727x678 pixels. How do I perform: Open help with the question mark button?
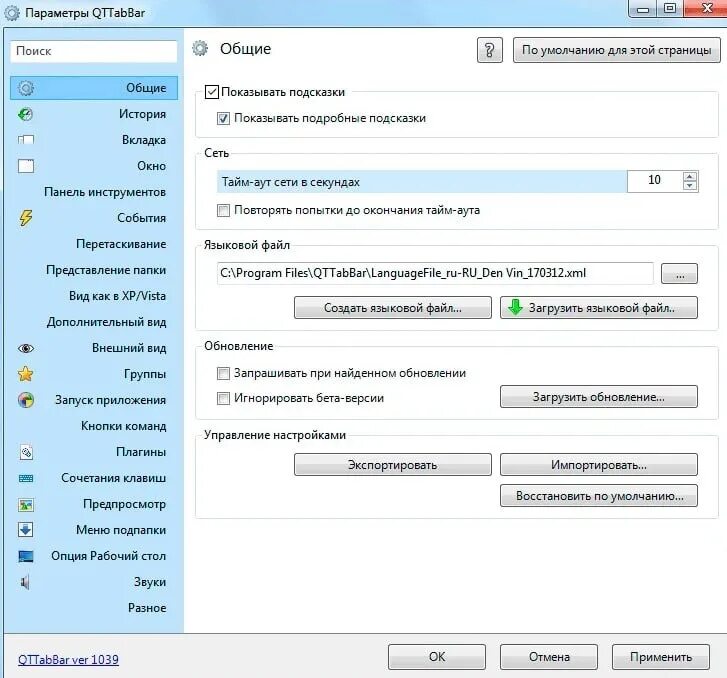pos(490,50)
